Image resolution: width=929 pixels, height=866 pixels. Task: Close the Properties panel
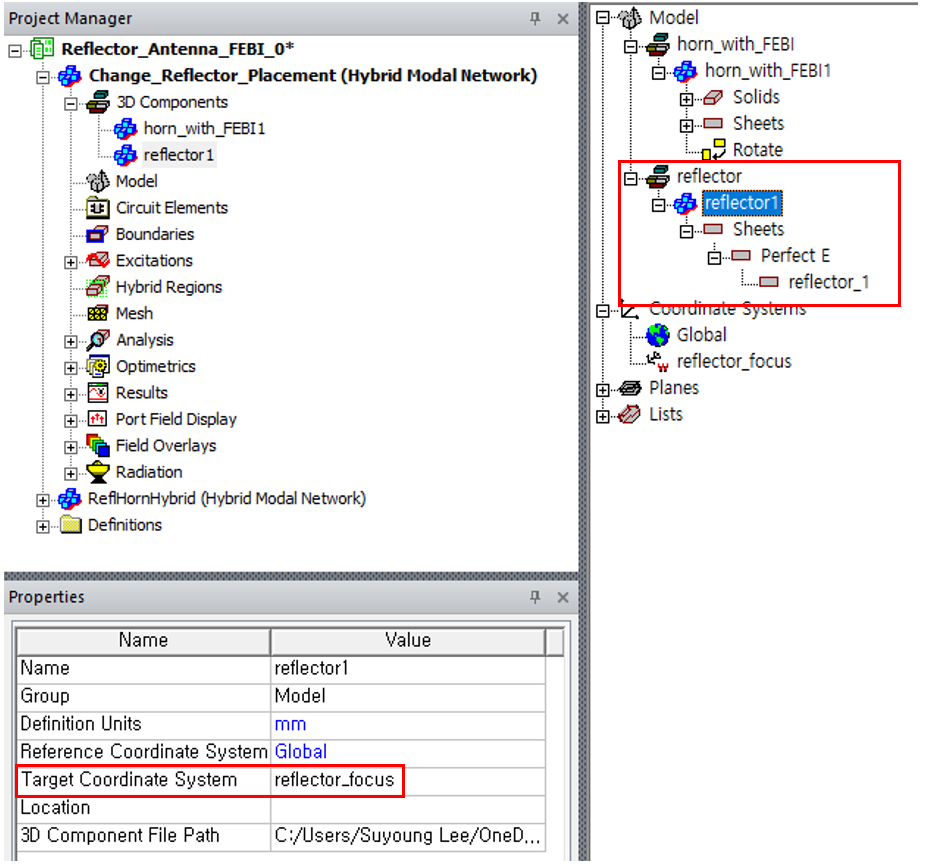tap(562, 598)
